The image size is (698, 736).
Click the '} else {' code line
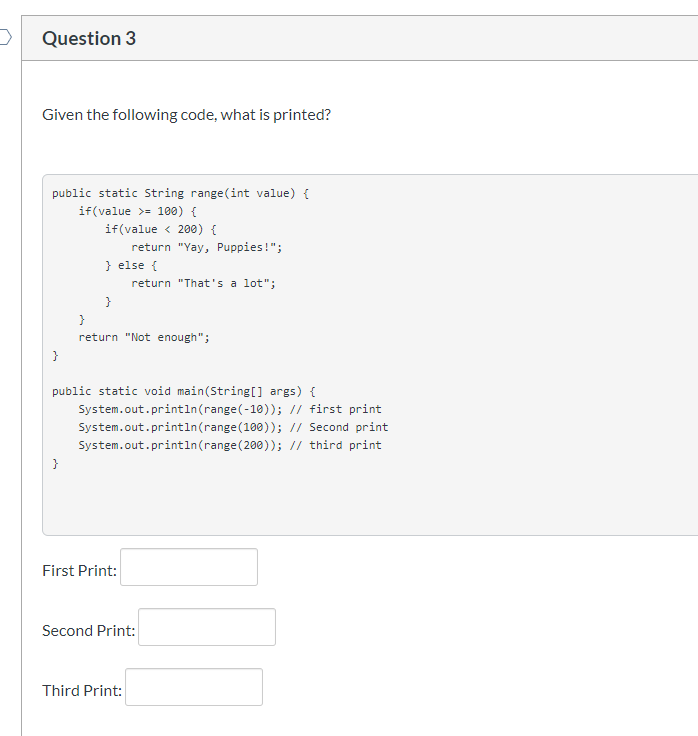tap(131, 266)
